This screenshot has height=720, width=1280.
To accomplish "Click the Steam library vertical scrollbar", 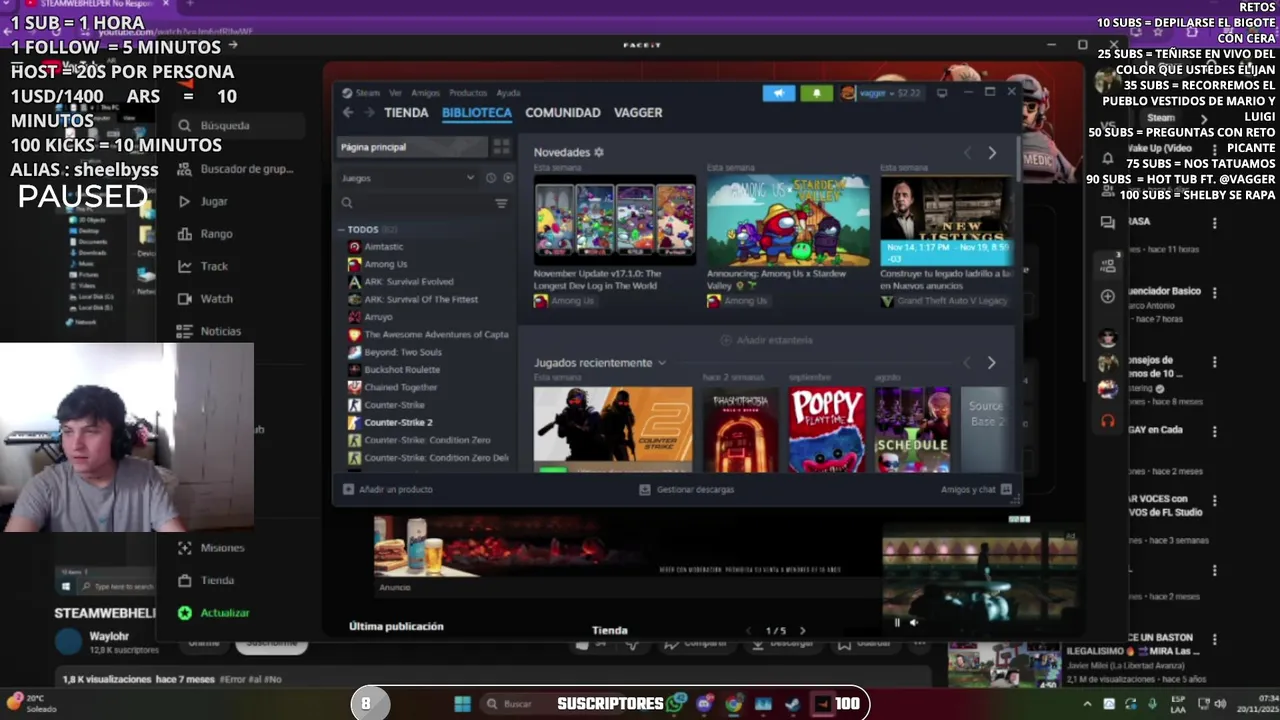I will [x=1018, y=160].
